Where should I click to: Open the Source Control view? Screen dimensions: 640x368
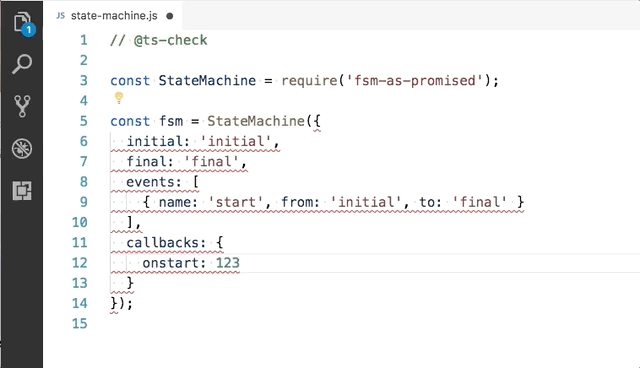[x=22, y=106]
